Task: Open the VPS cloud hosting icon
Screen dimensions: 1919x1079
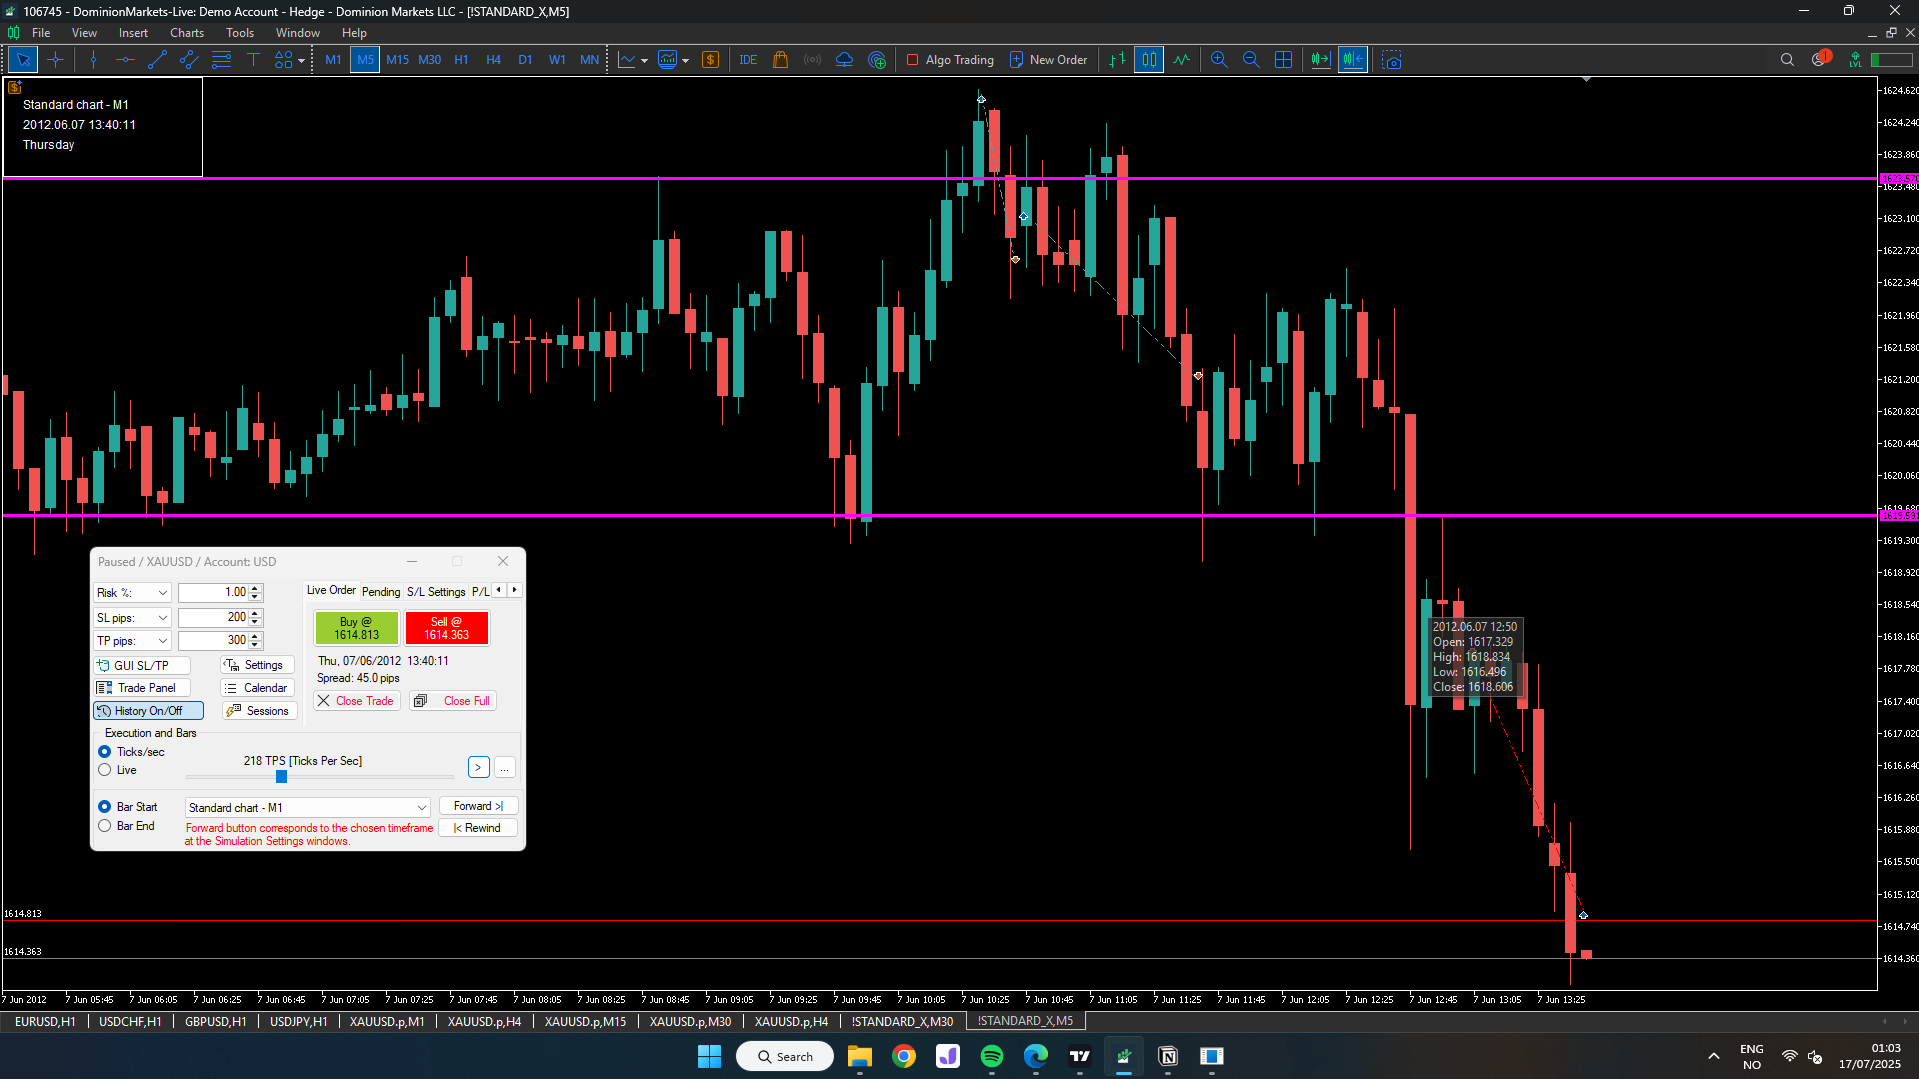Action: 845,60
